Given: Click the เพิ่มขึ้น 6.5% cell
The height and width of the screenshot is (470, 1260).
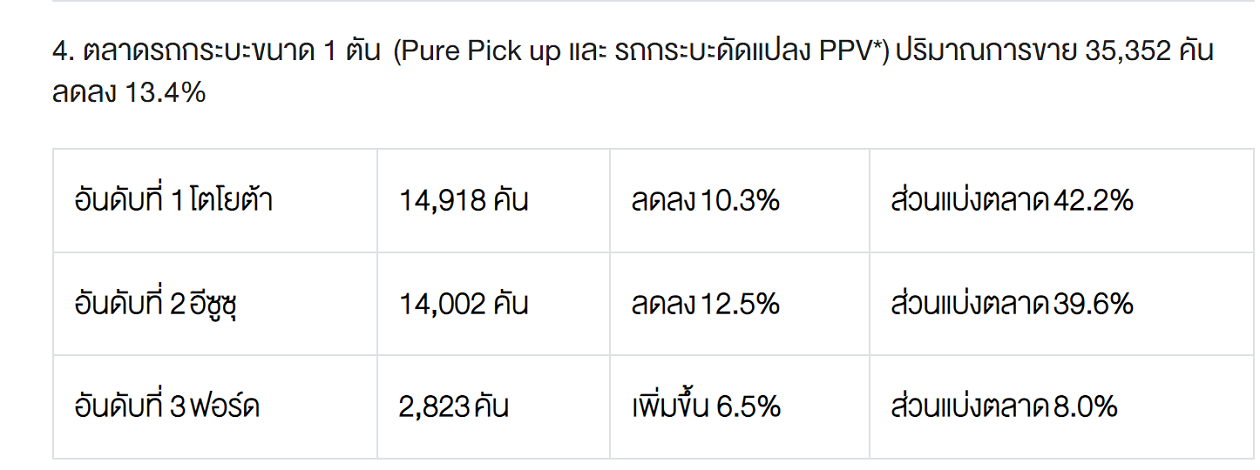Looking at the screenshot, I should click(x=706, y=407).
